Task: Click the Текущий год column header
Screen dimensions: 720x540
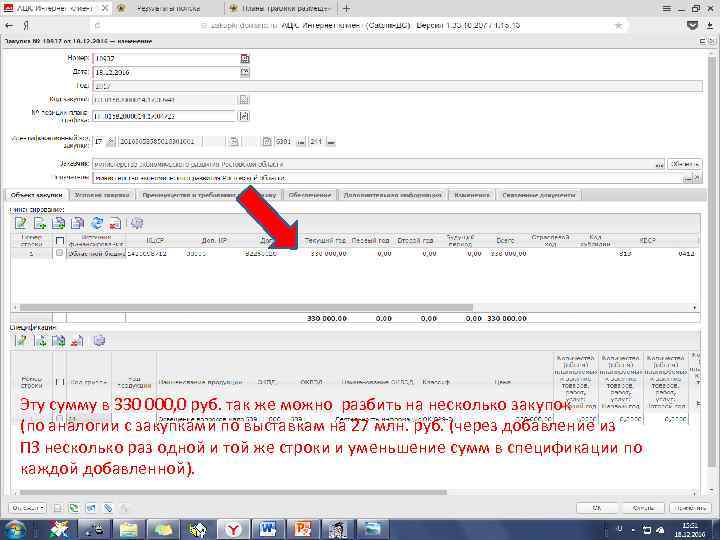Action: pyautogui.click(x=325, y=241)
